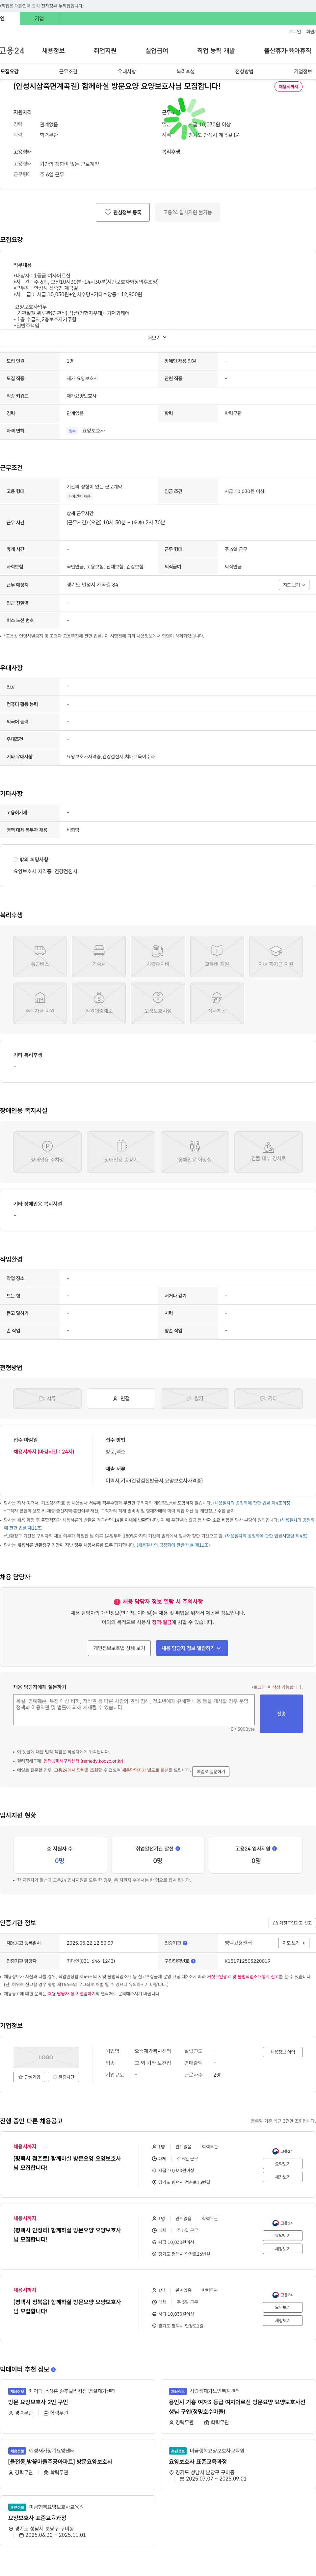This screenshot has height=2576, width=316.
Task: Click the 고용24 logo in header
Action: pos(12,50)
